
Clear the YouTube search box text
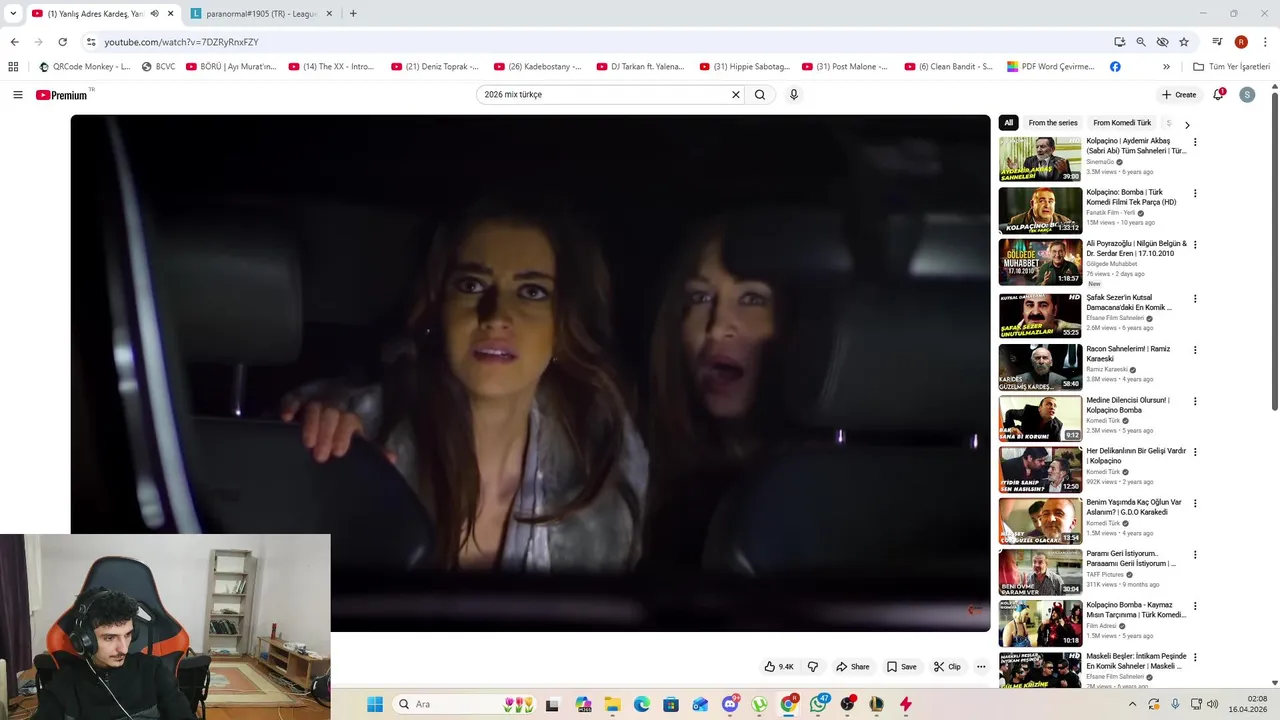point(736,95)
